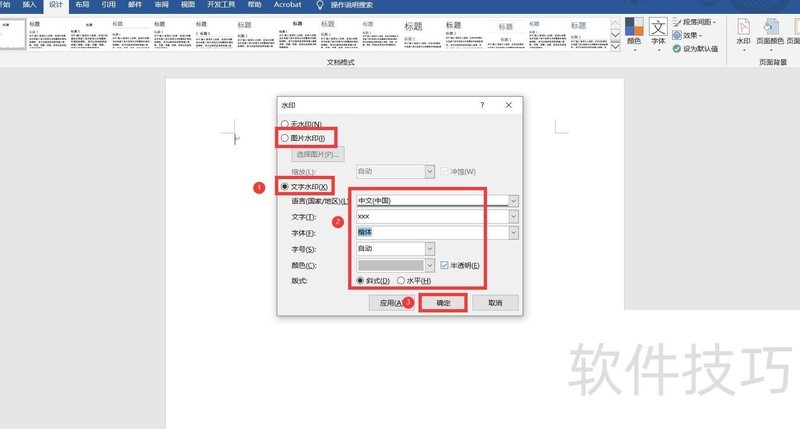
Task: Switch to the Acrobat ribbon tab
Action: point(287,5)
